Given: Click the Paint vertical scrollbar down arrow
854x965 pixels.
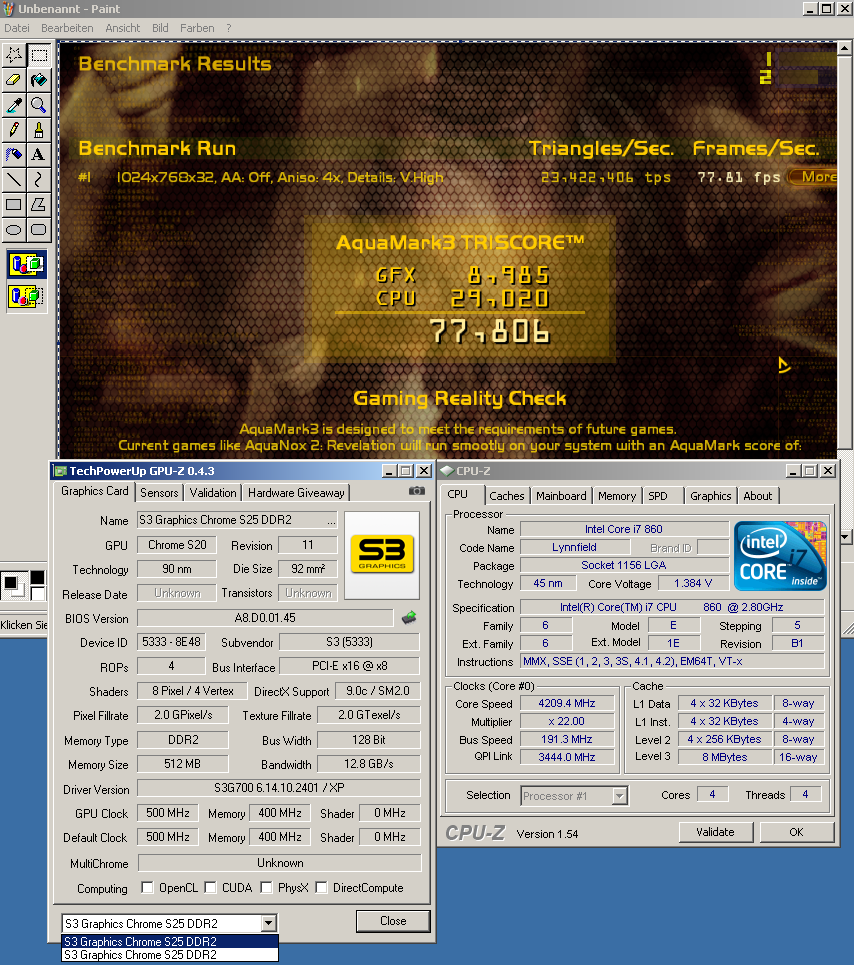Looking at the screenshot, I should [x=845, y=537].
